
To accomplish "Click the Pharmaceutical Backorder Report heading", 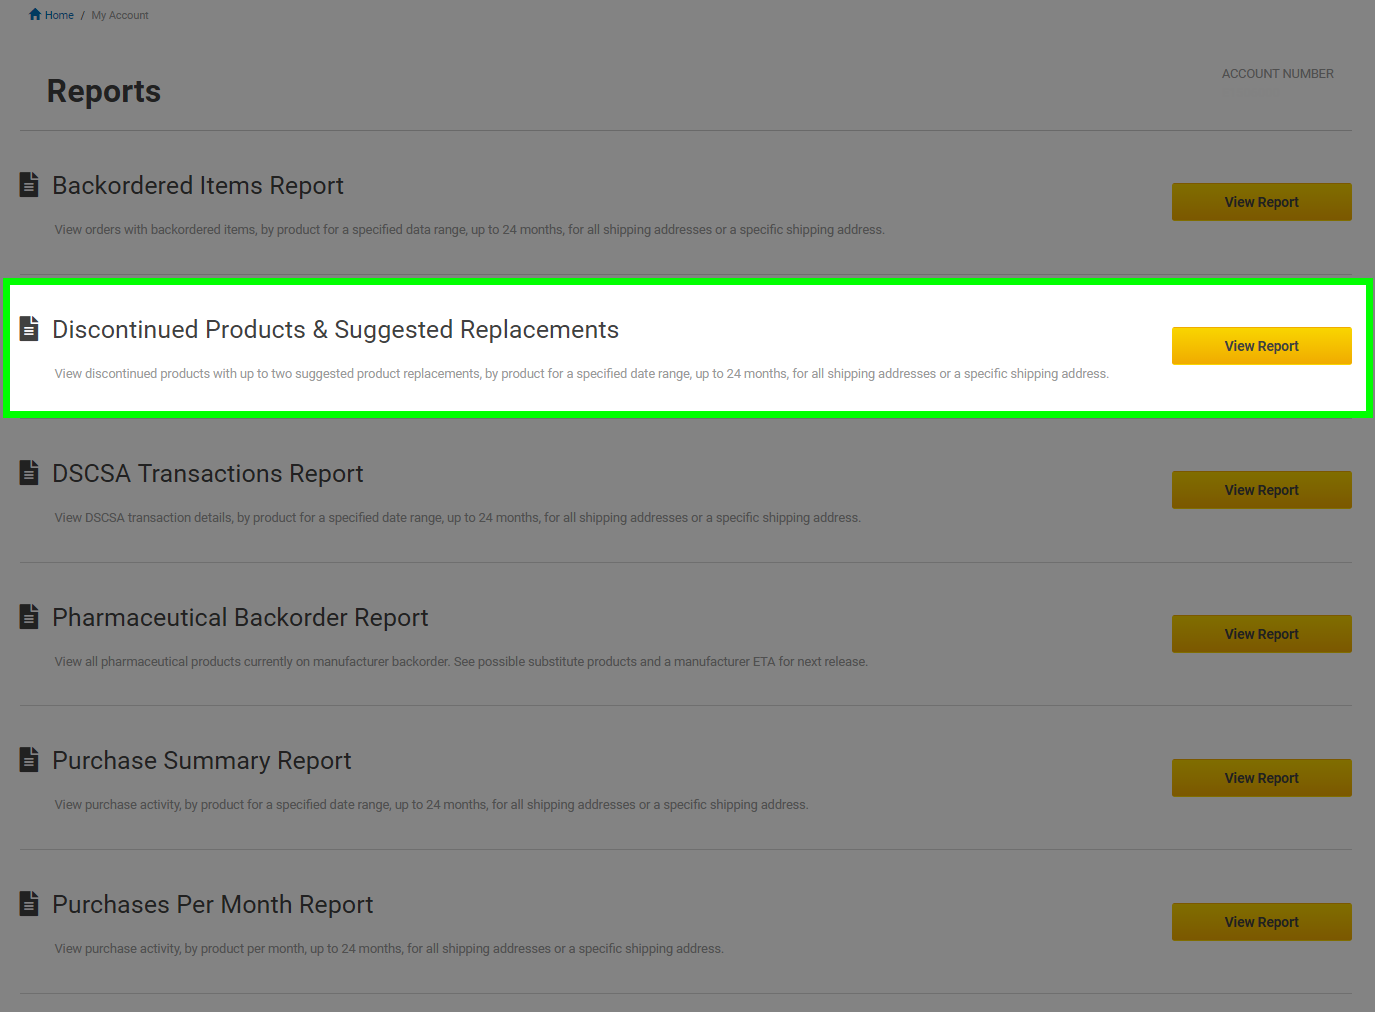I will [240, 618].
